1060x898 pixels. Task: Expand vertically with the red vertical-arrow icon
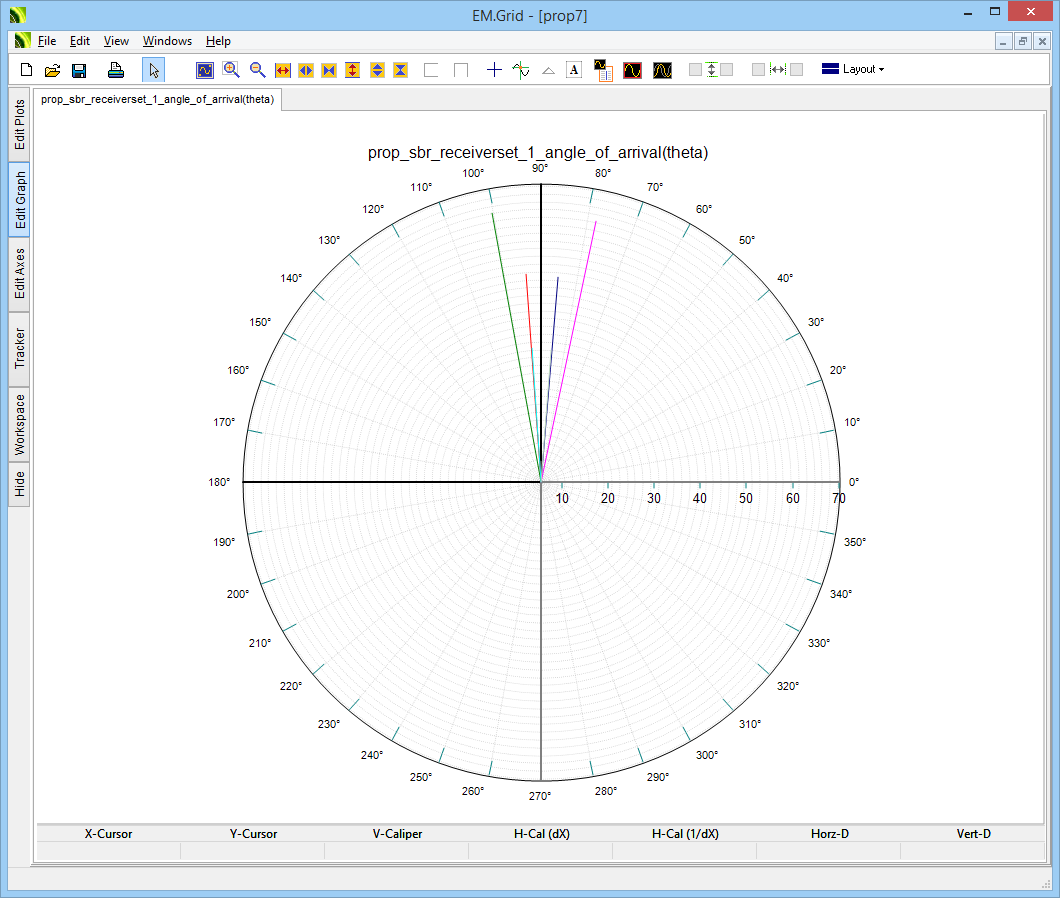352,70
